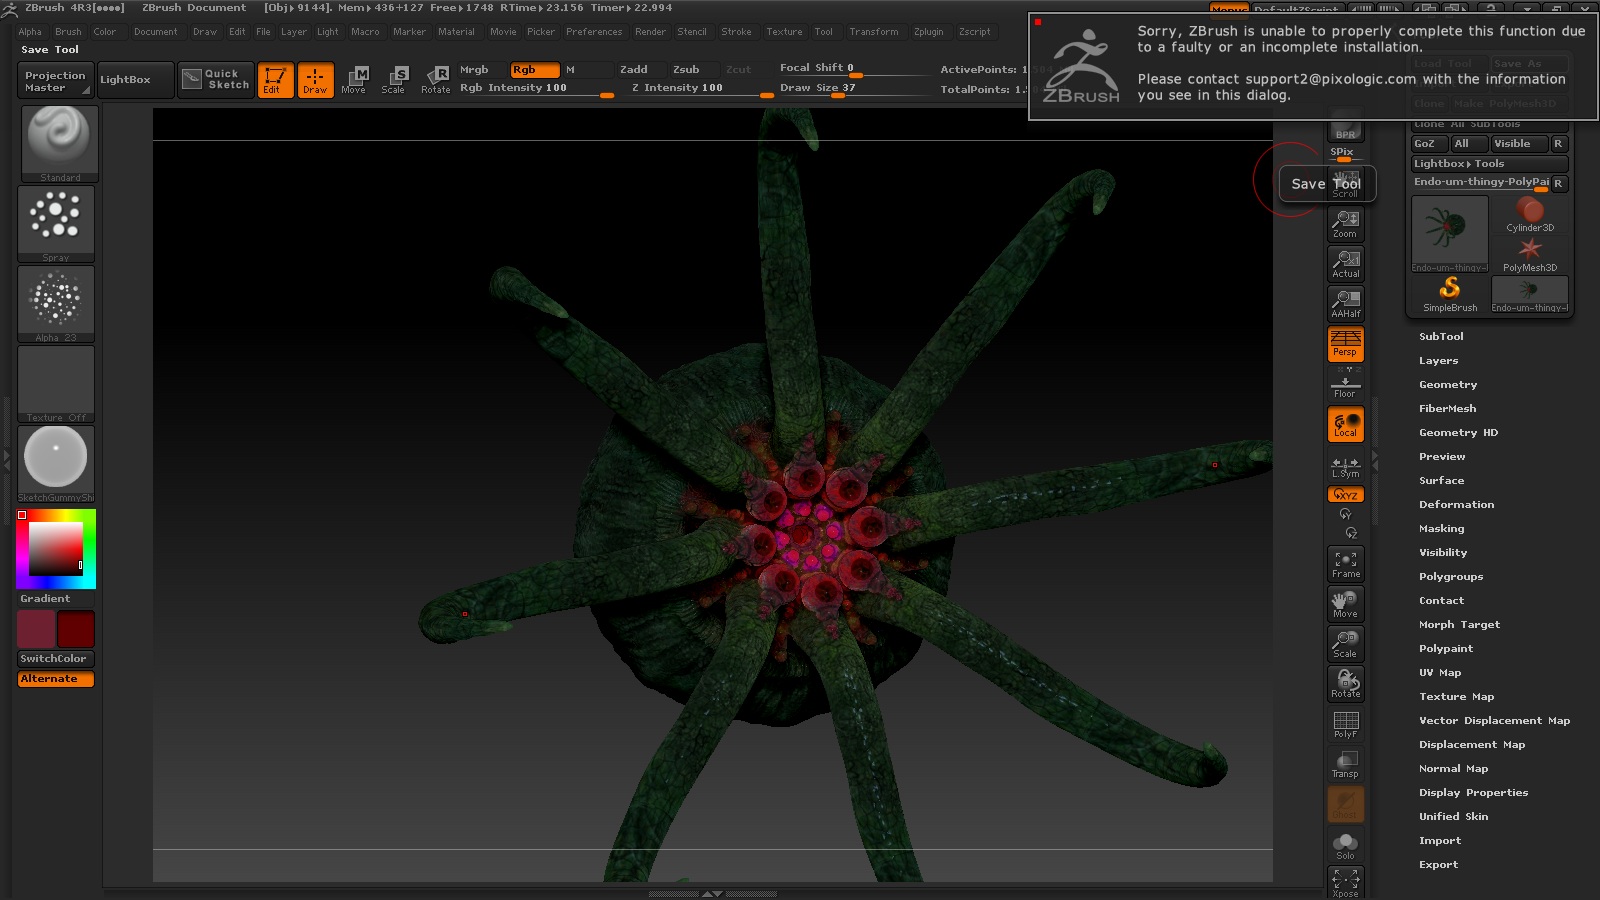Toggle XYZ rotation mode
The height and width of the screenshot is (900, 1600).
click(x=1346, y=495)
